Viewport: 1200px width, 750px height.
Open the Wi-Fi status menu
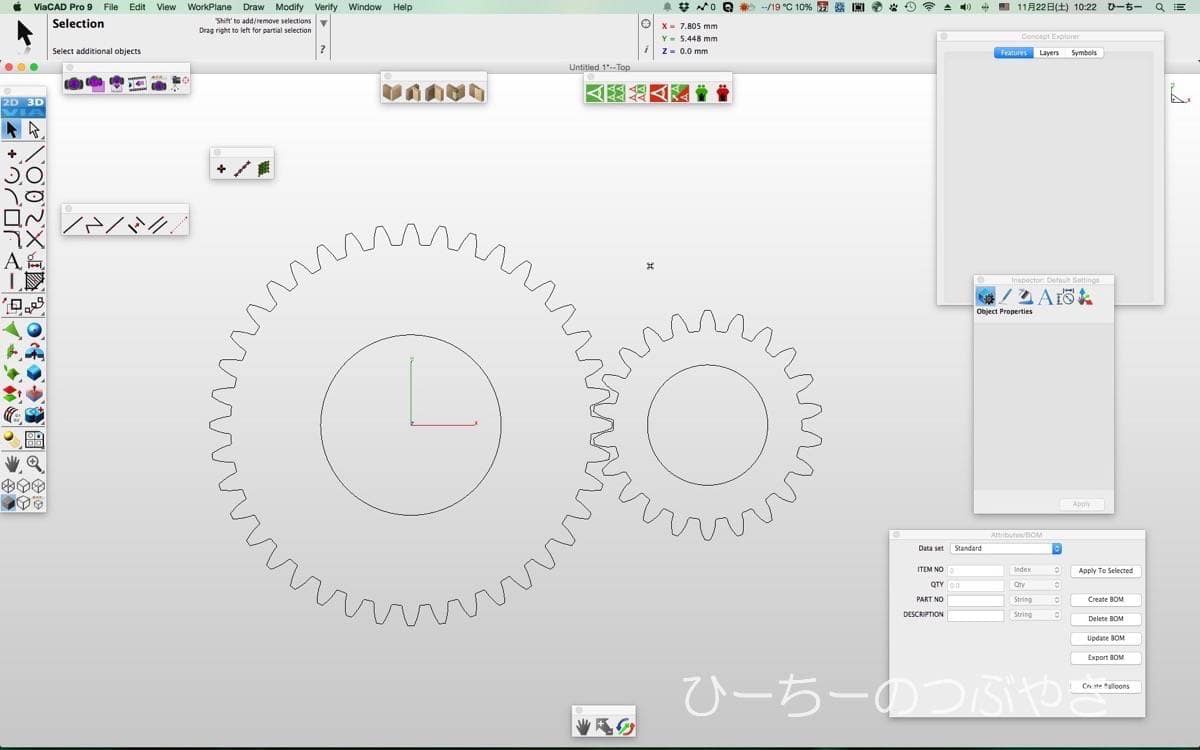928,7
